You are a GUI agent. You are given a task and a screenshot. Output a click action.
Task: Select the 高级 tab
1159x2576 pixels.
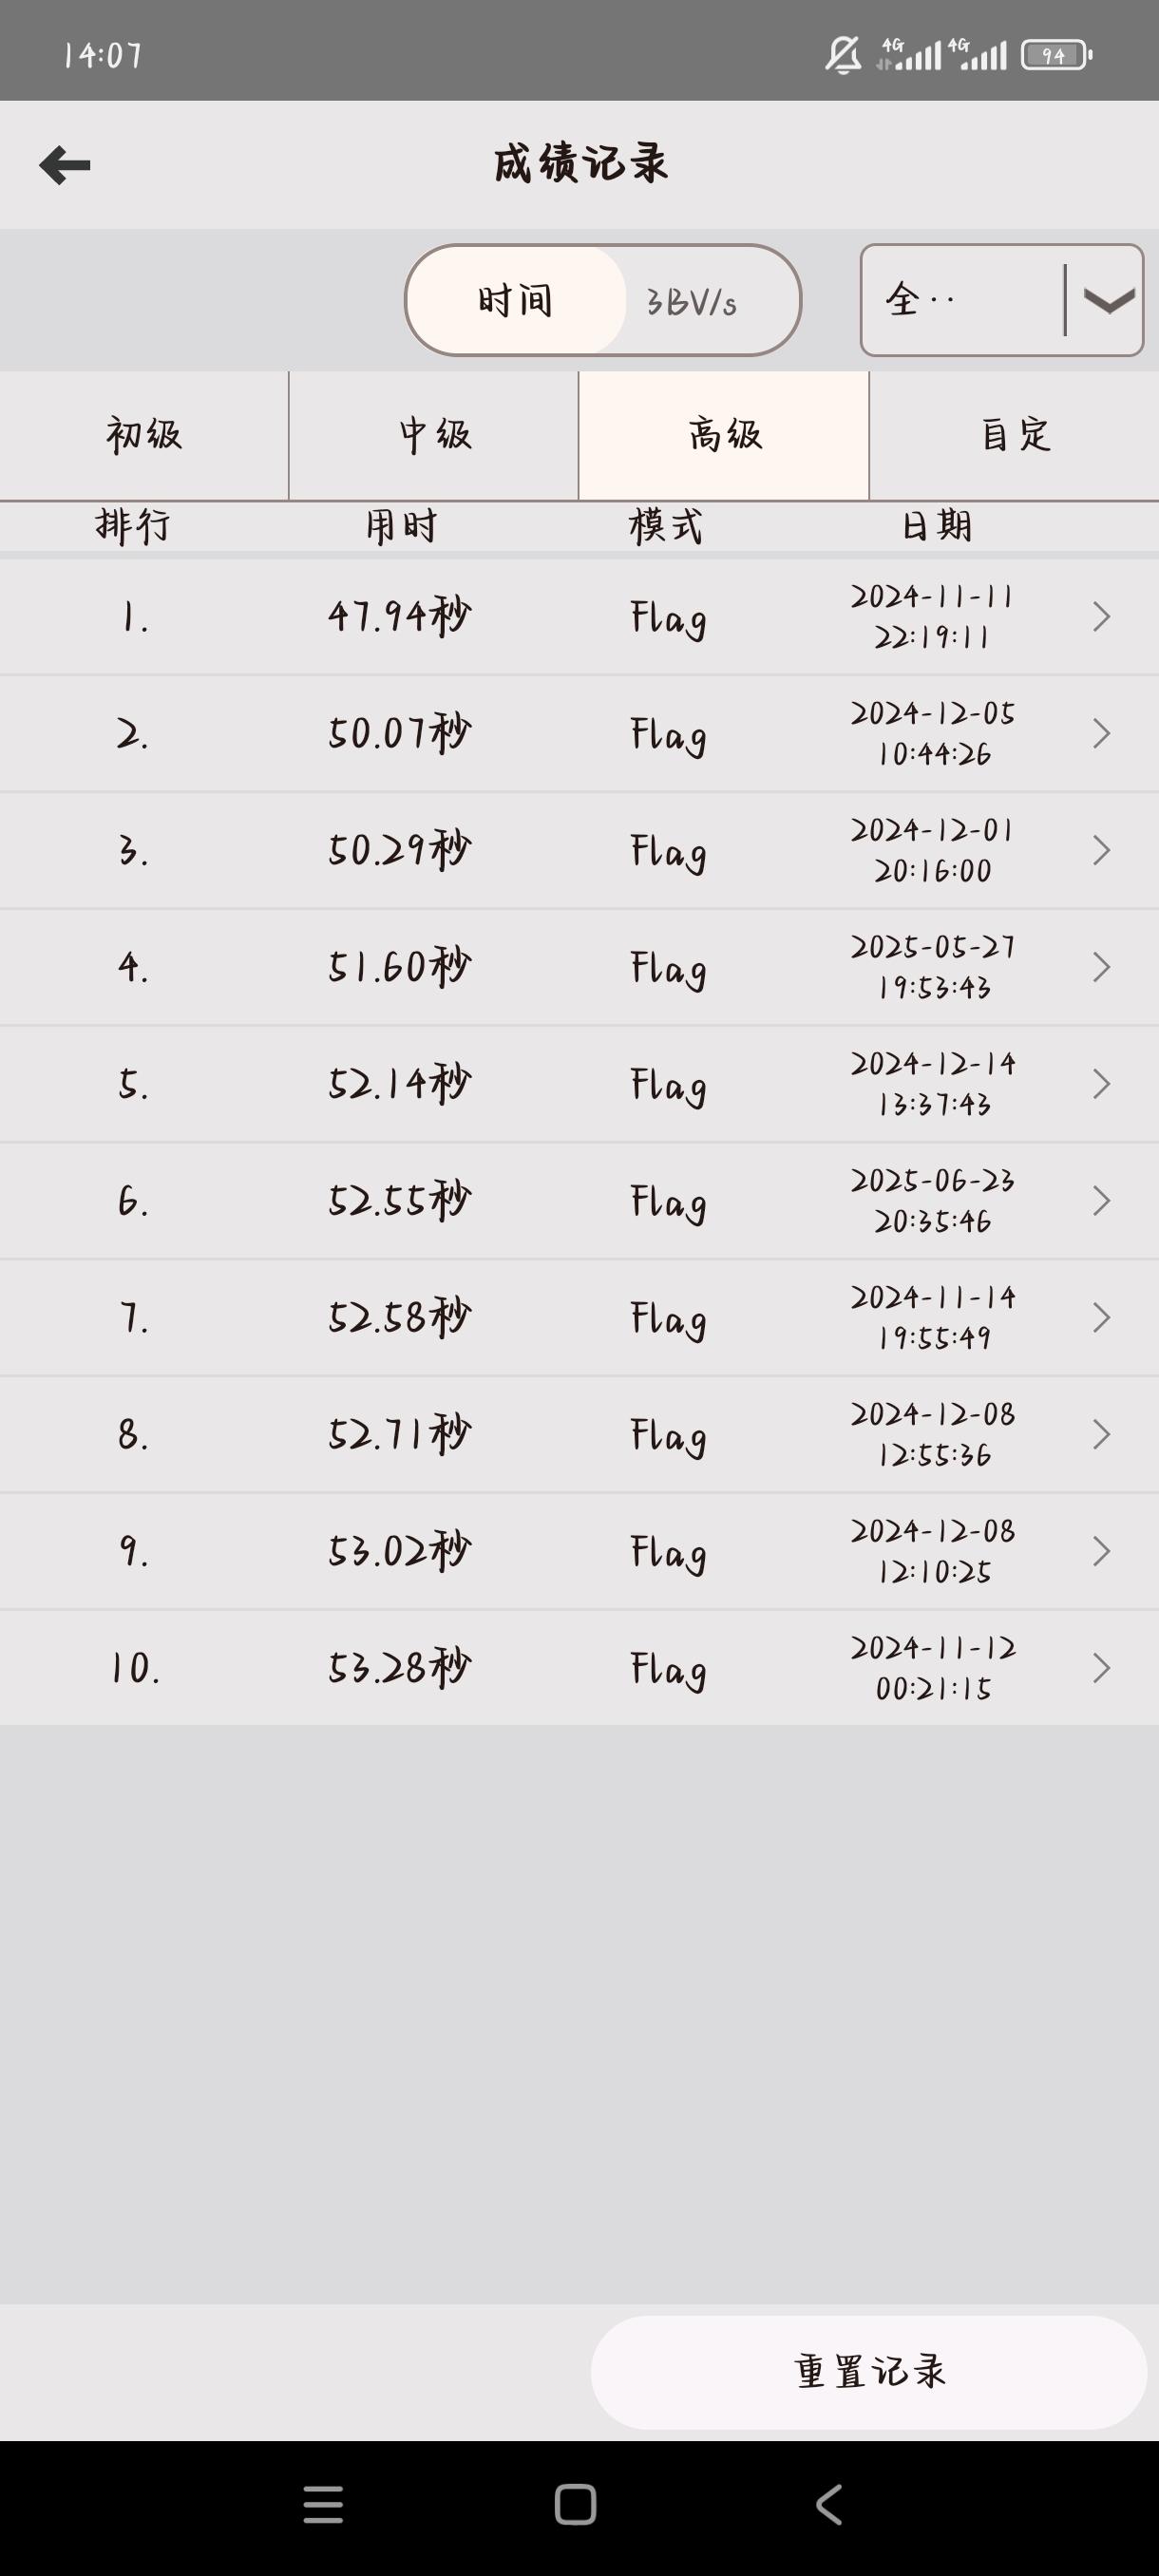click(724, 435)
